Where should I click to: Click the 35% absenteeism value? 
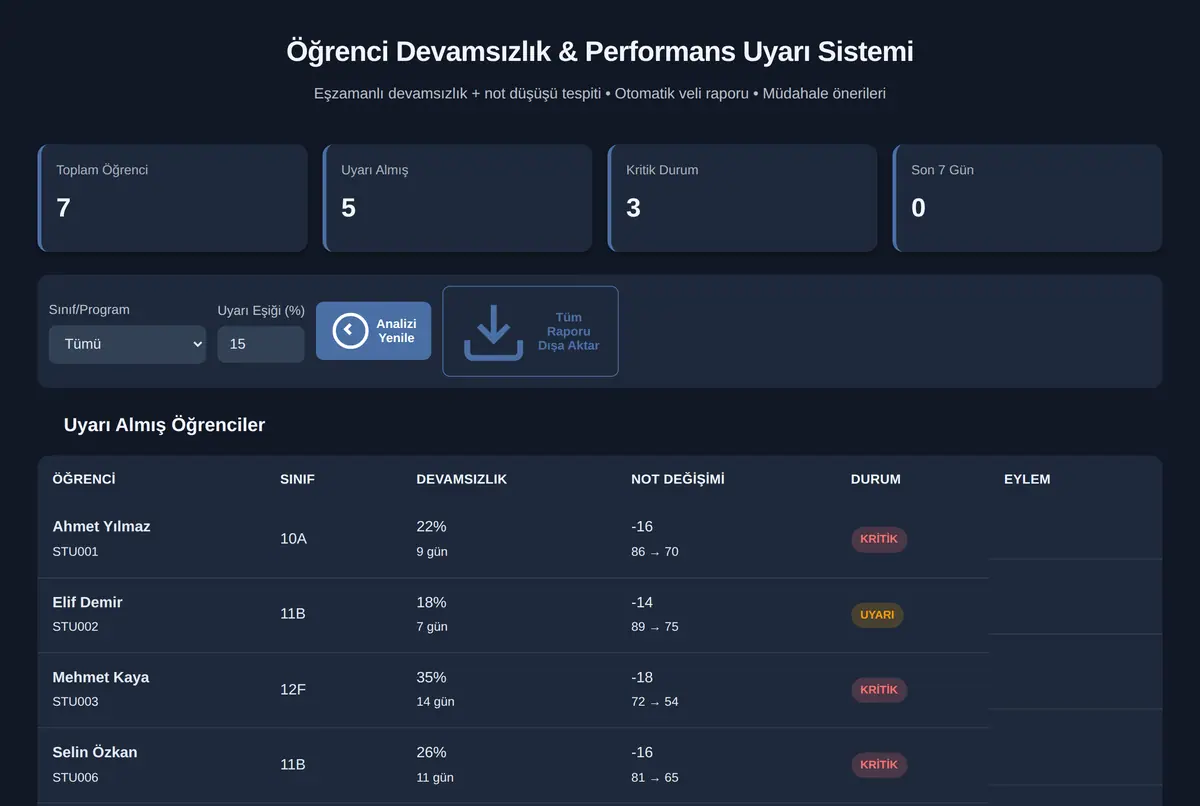[431, 677]
